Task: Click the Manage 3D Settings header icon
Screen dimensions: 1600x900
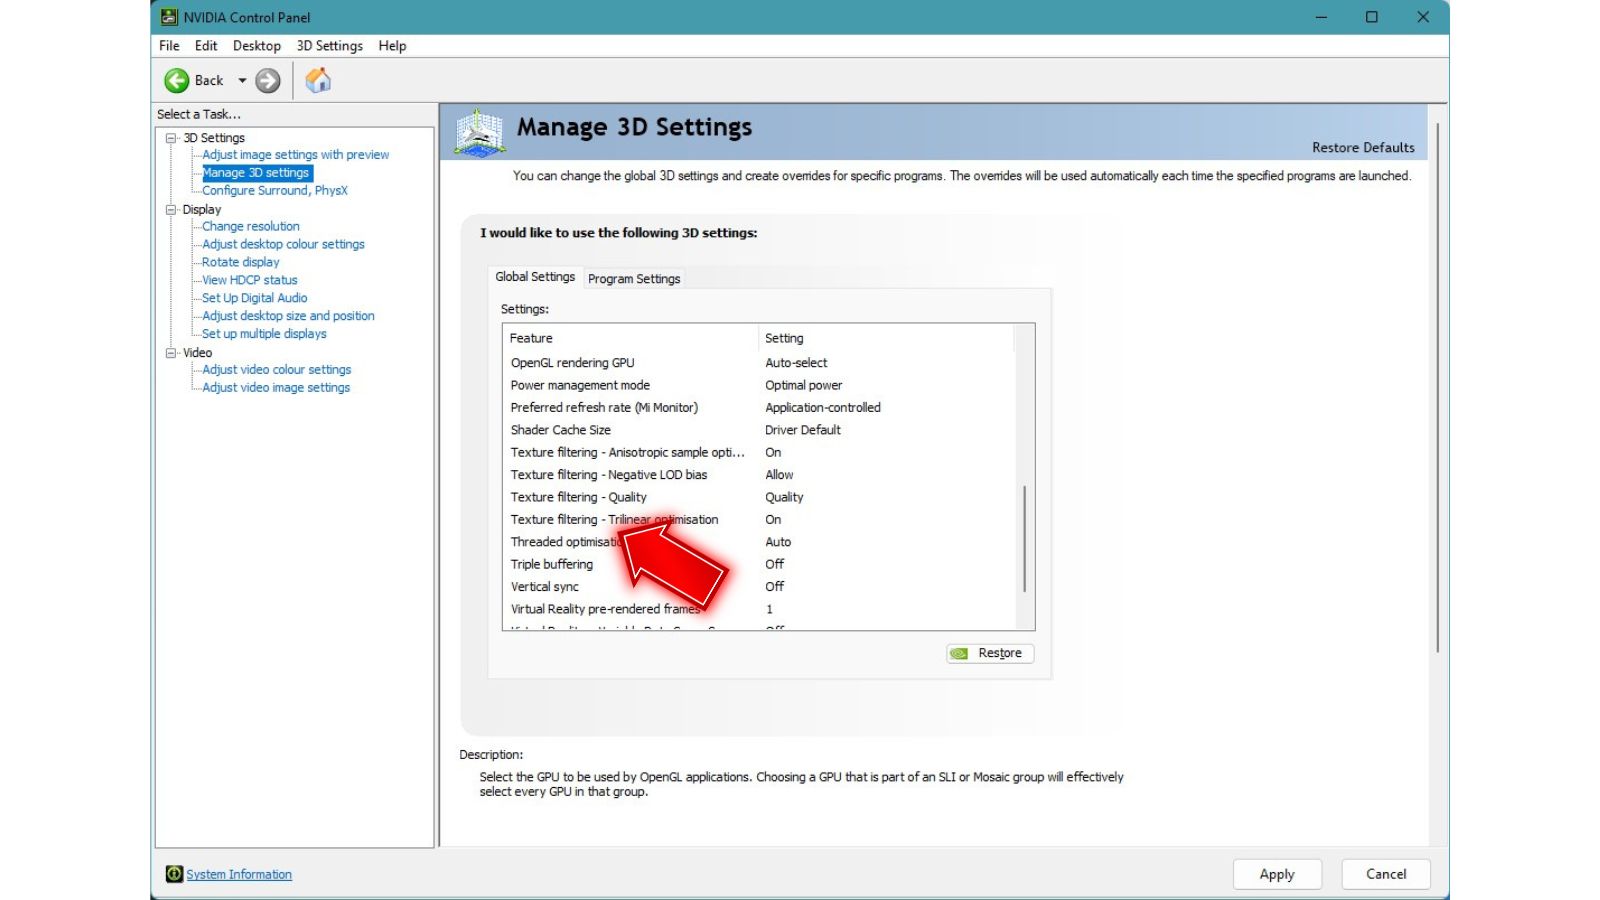Action: point(480,132)
